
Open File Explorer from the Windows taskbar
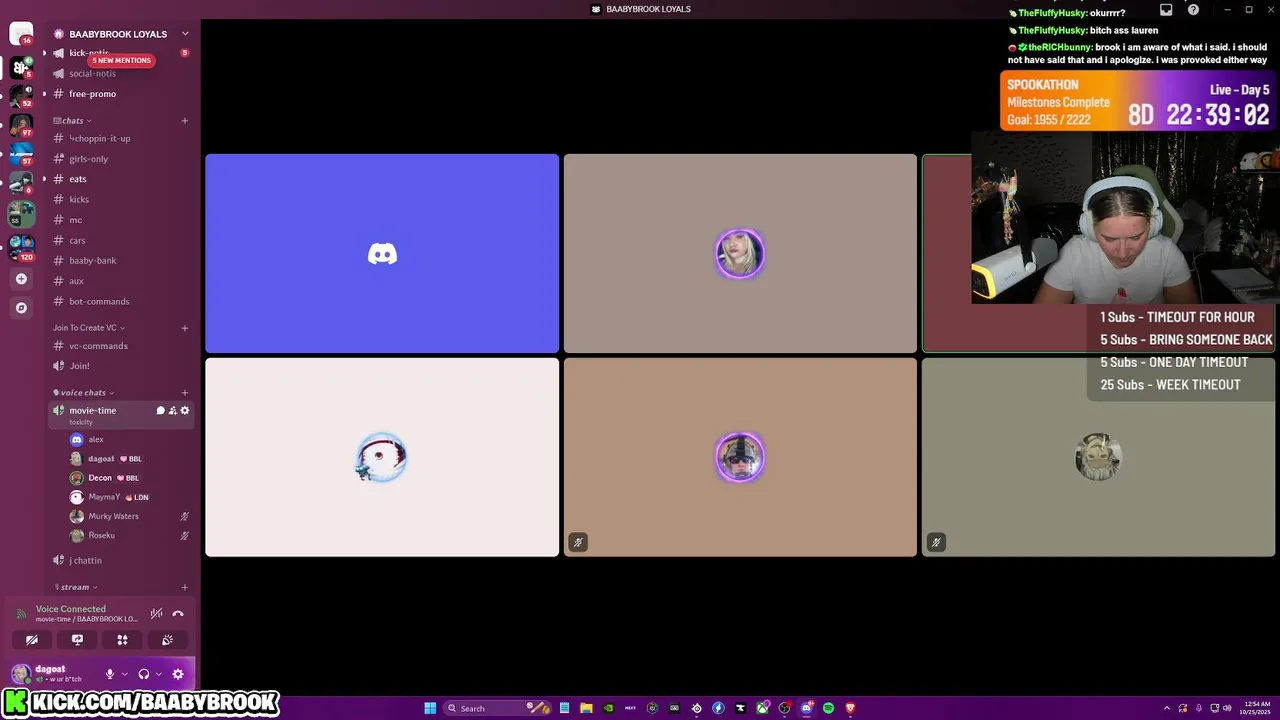(586, 708)
